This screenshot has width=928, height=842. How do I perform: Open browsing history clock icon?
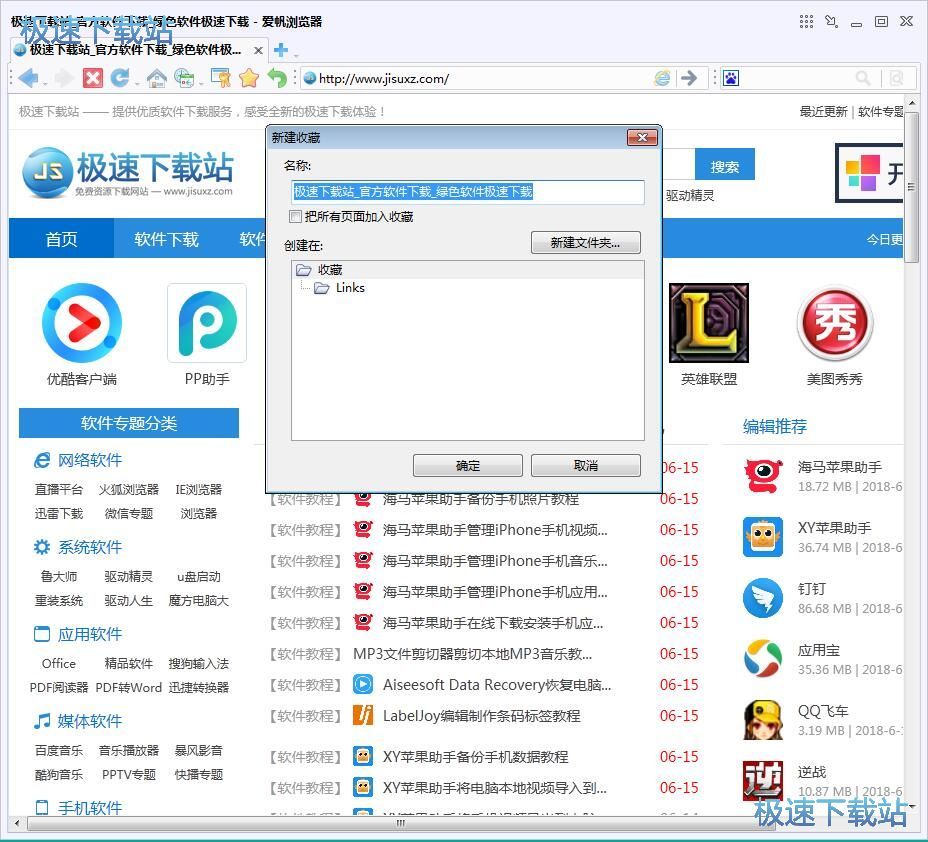(184, 78)
